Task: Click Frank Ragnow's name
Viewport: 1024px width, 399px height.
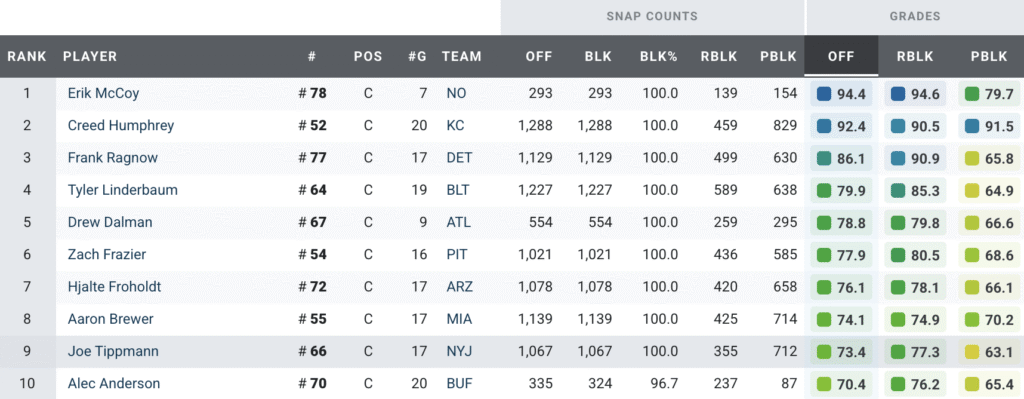Action: pos(112,158)
